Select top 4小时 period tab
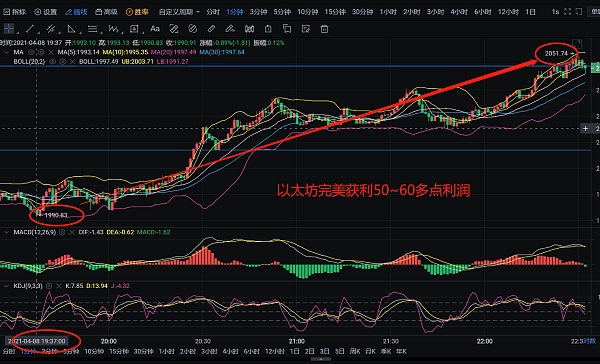The image size is (600, 364). (x=459, y=12)
